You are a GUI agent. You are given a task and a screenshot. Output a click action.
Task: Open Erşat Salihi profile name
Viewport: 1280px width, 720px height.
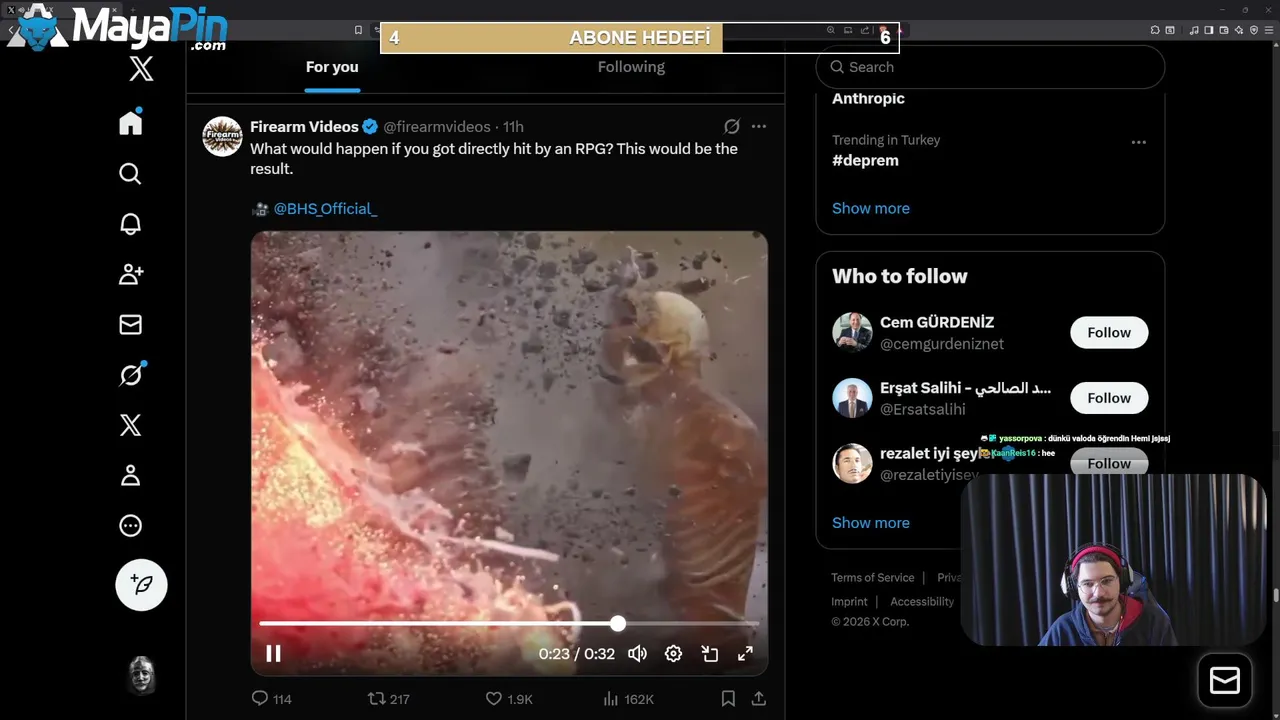[x=965, y=388]
